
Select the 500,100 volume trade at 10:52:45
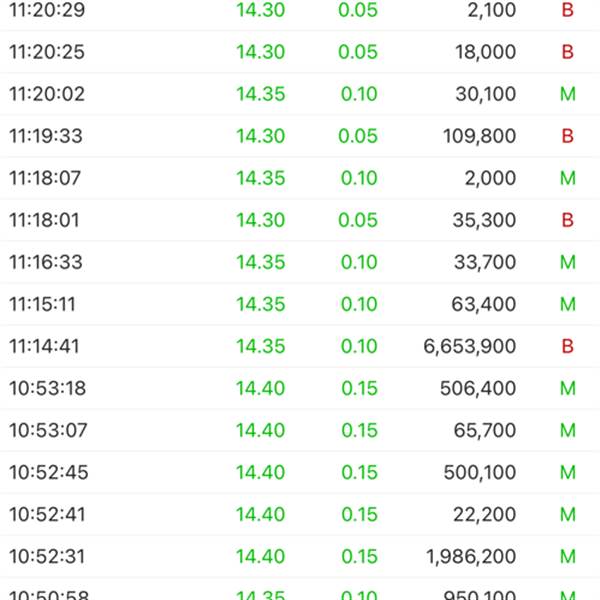[x=300, y=472]
